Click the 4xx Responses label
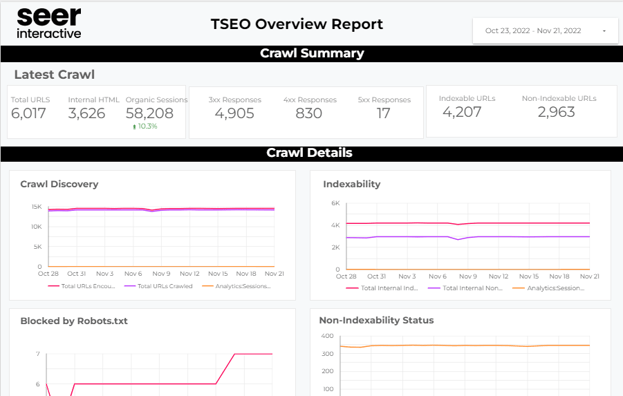The width and height of the screenshot is (623, 396). [x=310, y=100]
